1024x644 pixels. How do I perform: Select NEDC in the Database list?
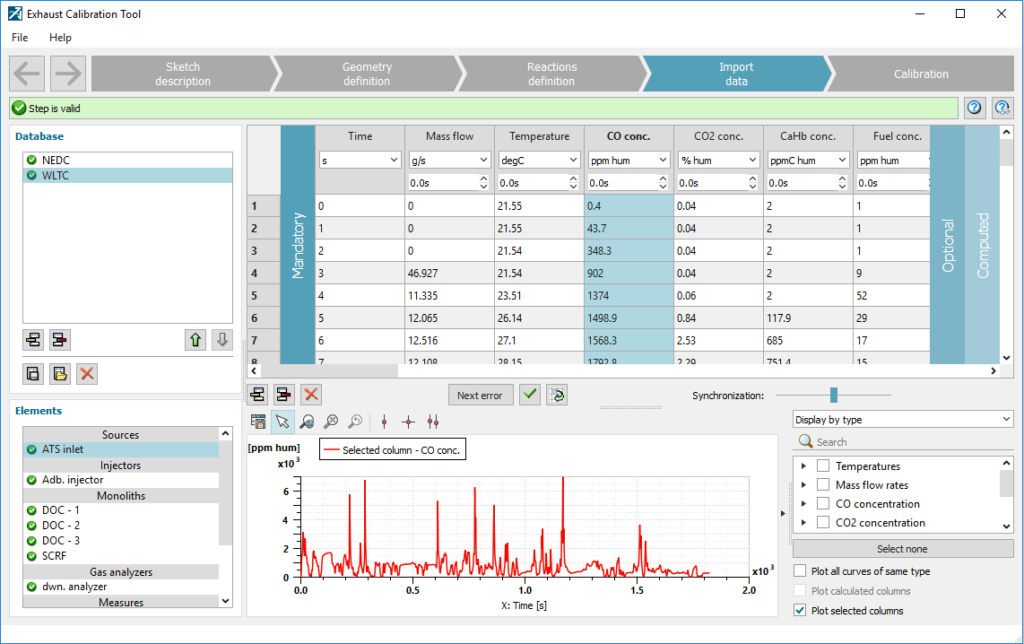click(x=56, y=160)
